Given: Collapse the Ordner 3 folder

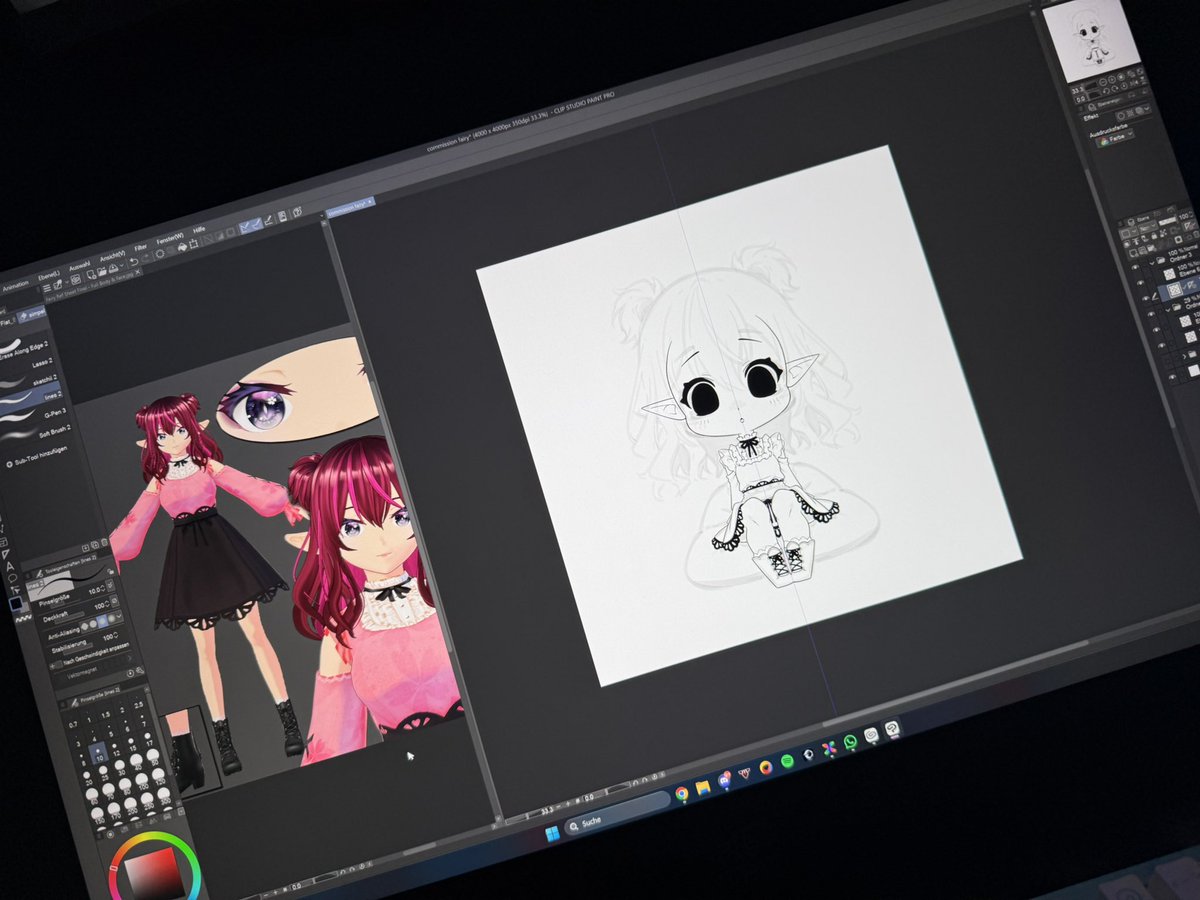Looking at the screenshot, I should (1151, 262).
